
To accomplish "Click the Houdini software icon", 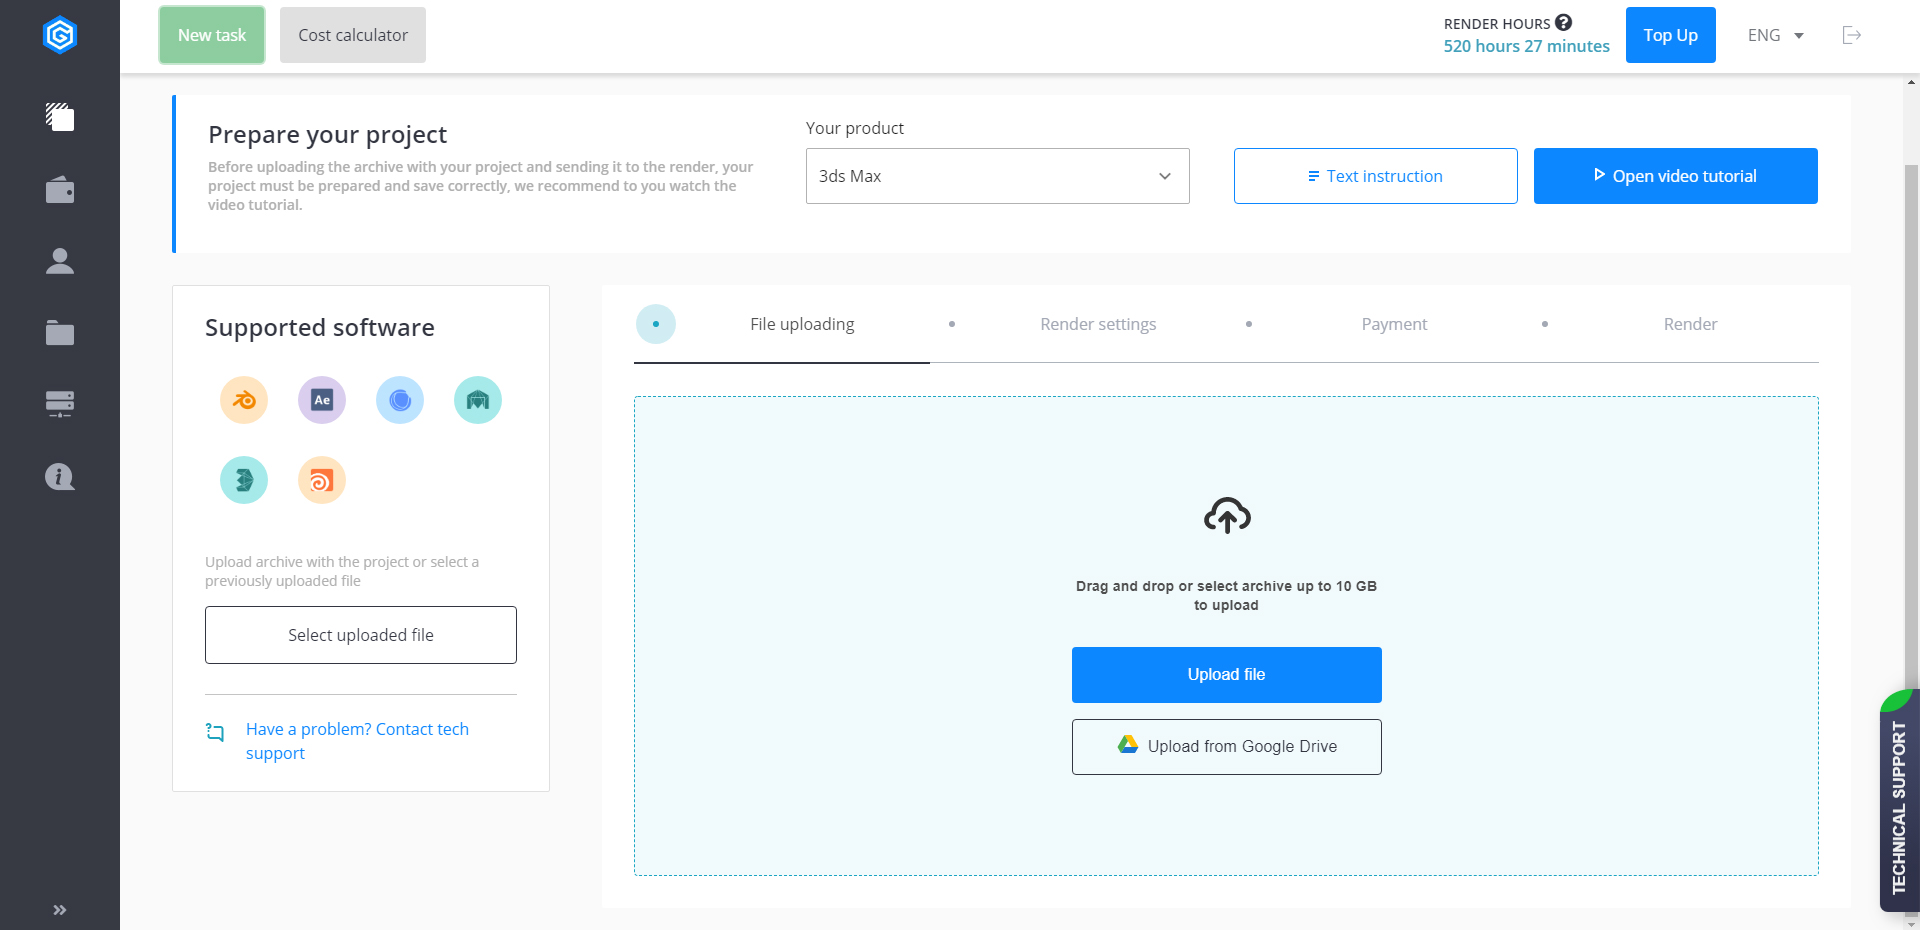I will [322, 480].
